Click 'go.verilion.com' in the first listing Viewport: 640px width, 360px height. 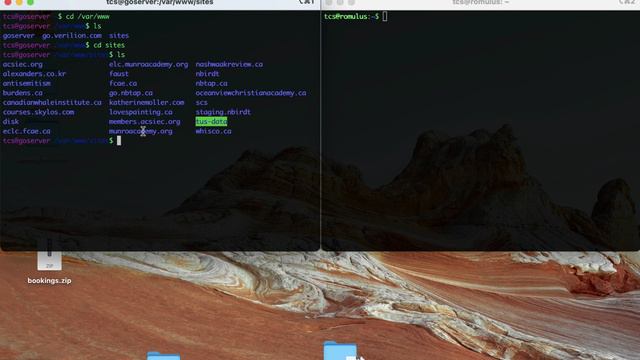(72, 36)
